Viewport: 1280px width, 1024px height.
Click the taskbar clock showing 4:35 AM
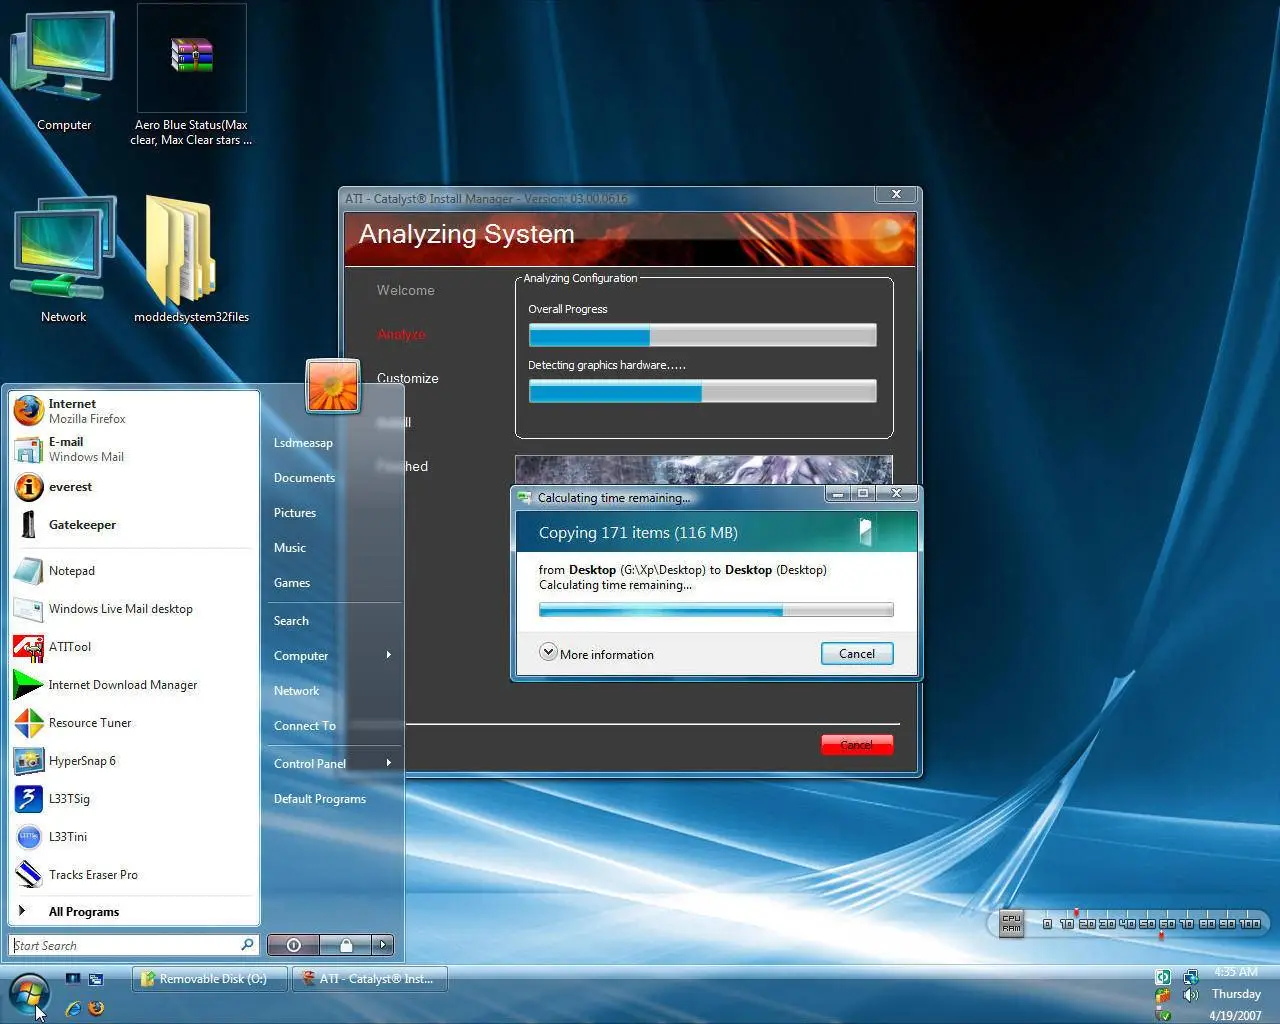coord(1236,972)
